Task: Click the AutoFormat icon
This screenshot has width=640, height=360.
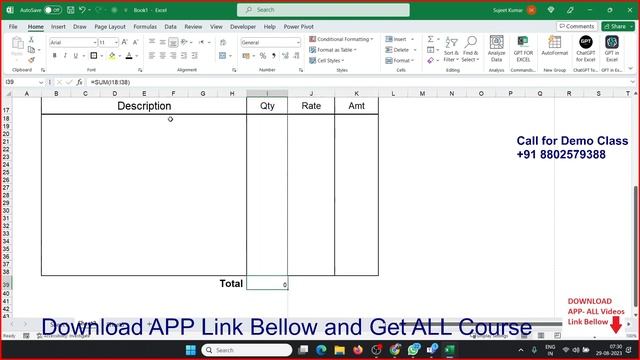Action: (554, 46)
